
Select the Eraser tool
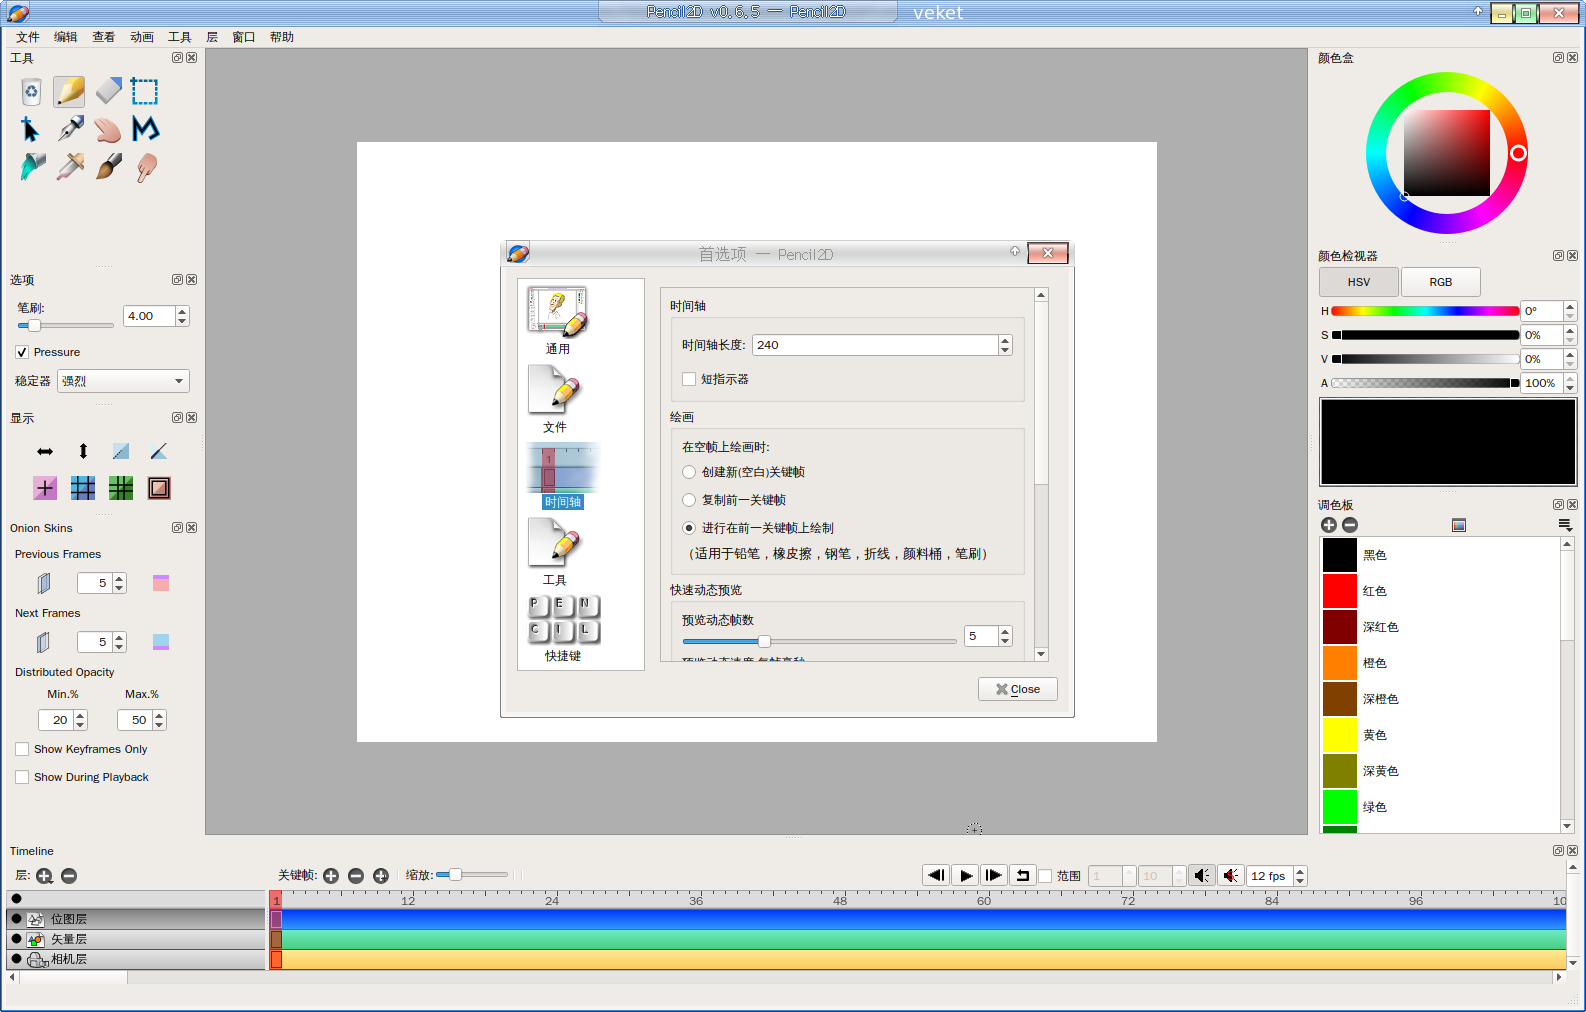[x=108, y=92]
